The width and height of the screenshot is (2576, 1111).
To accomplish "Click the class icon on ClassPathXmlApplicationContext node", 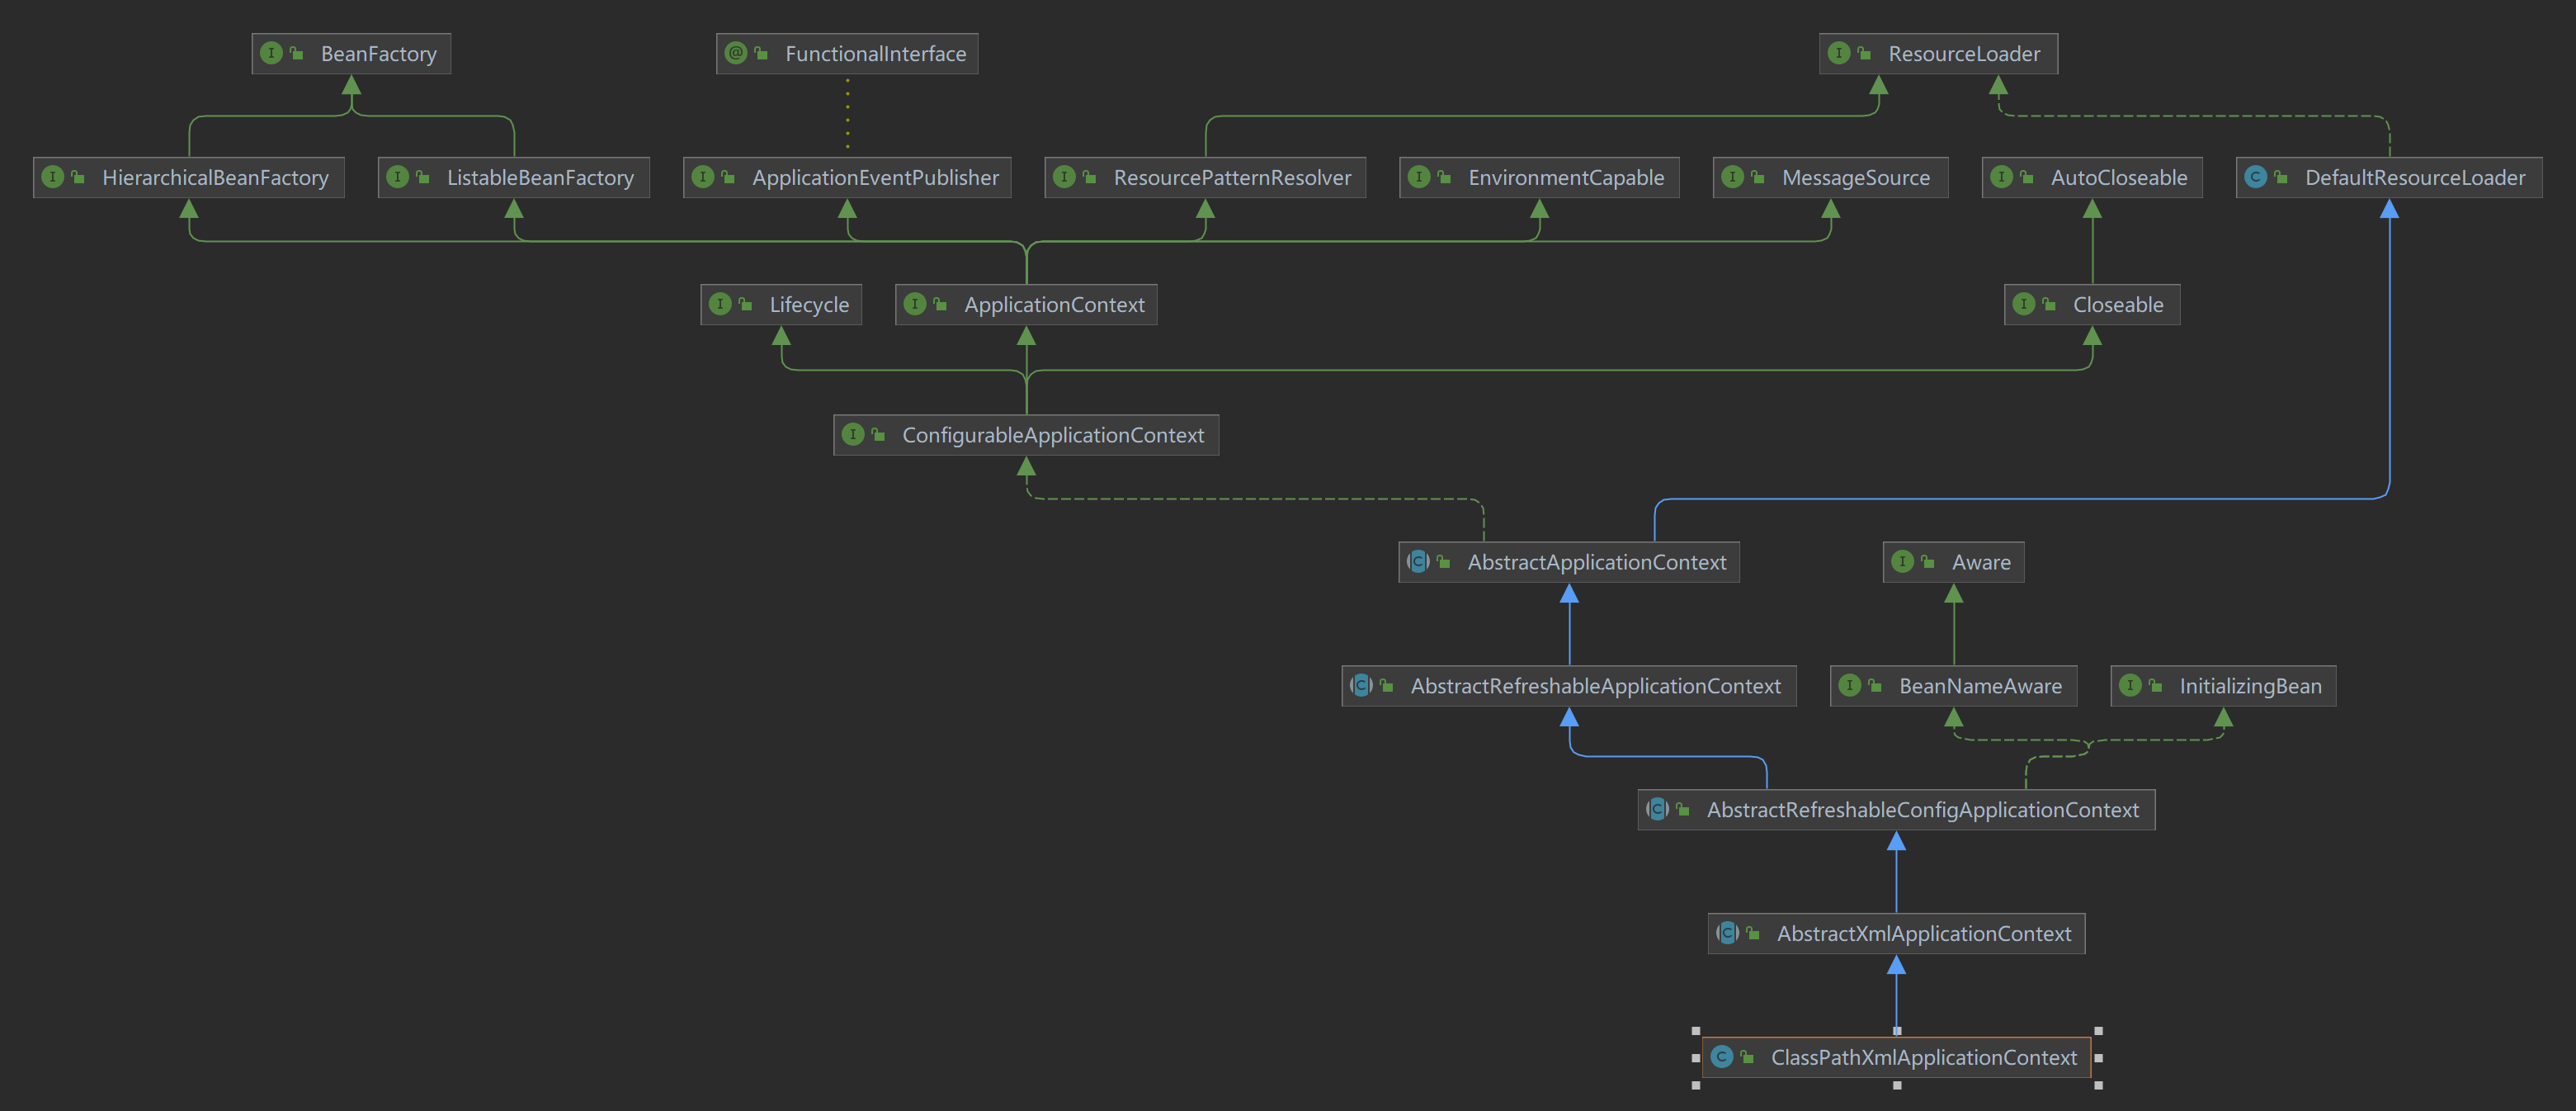I will pos(1722,1057).
